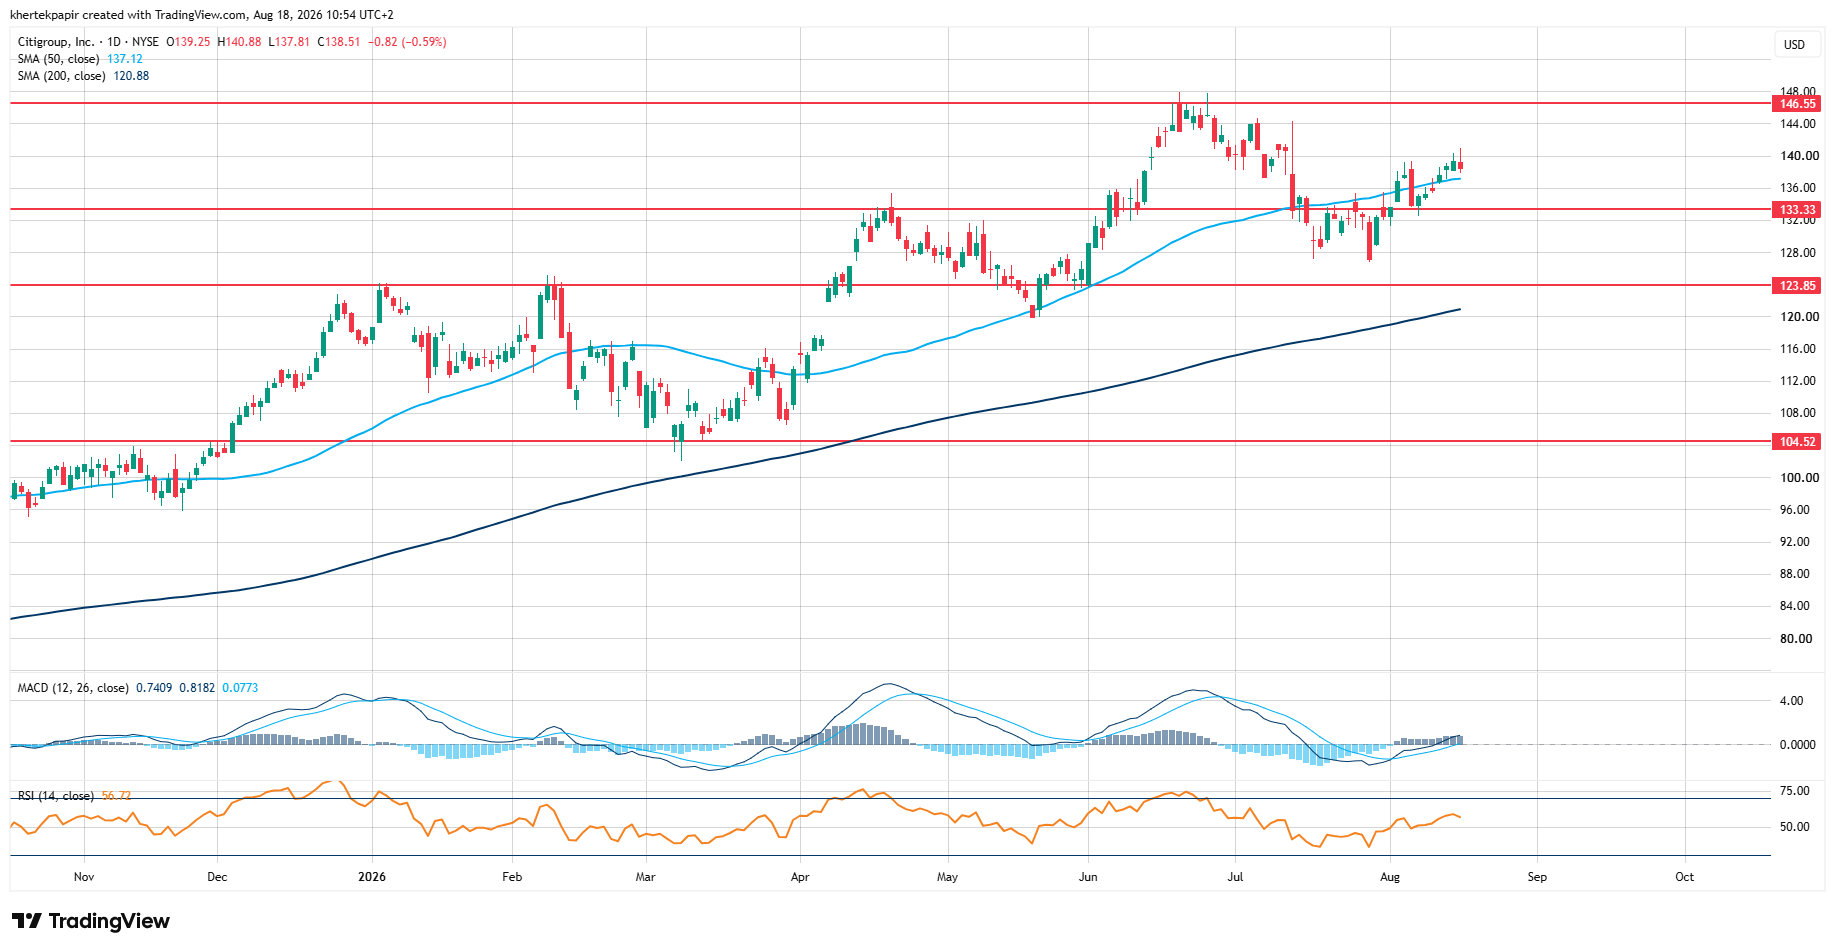Open the USD currency selector
Viewport: 1835px width, 951px height.
pyautogui.click(x=1794, y=44)
